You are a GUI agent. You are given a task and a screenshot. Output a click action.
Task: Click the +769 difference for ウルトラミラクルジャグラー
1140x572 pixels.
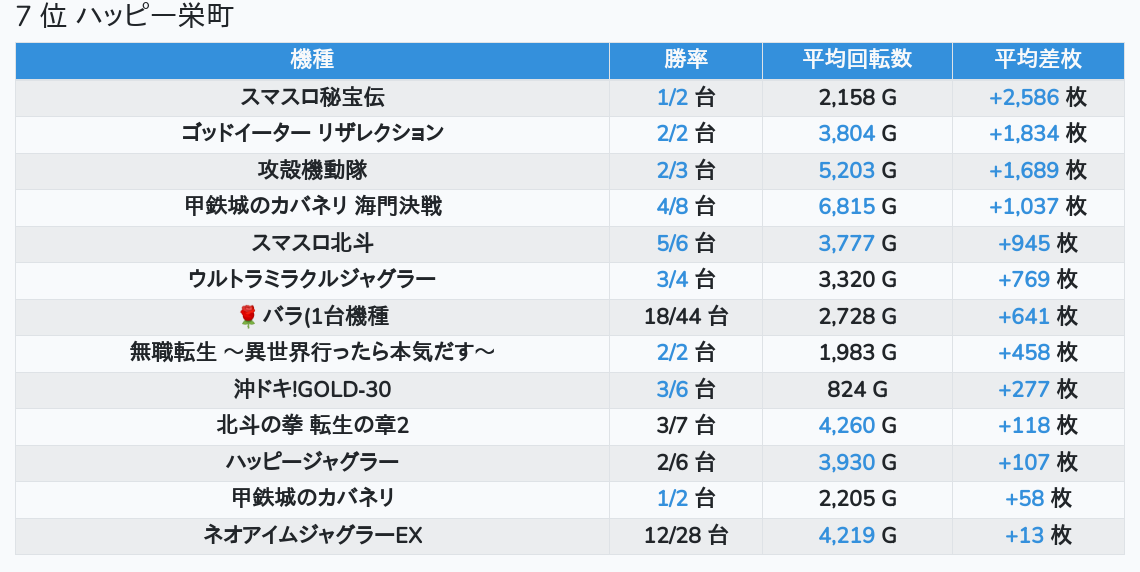[x=1024, y=279]
